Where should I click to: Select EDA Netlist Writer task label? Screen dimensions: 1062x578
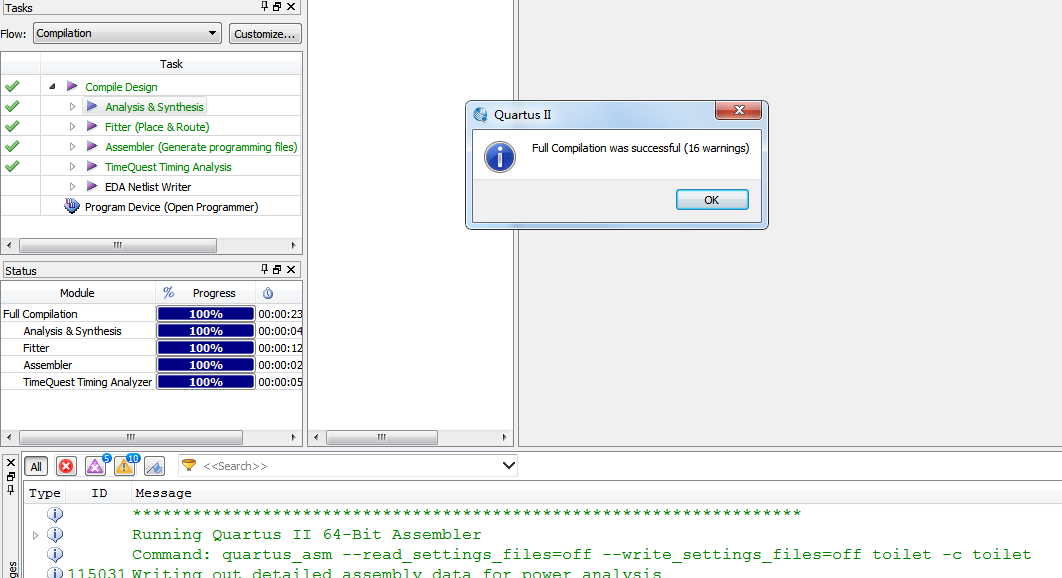pyautogui.click(x=148, y=187)
